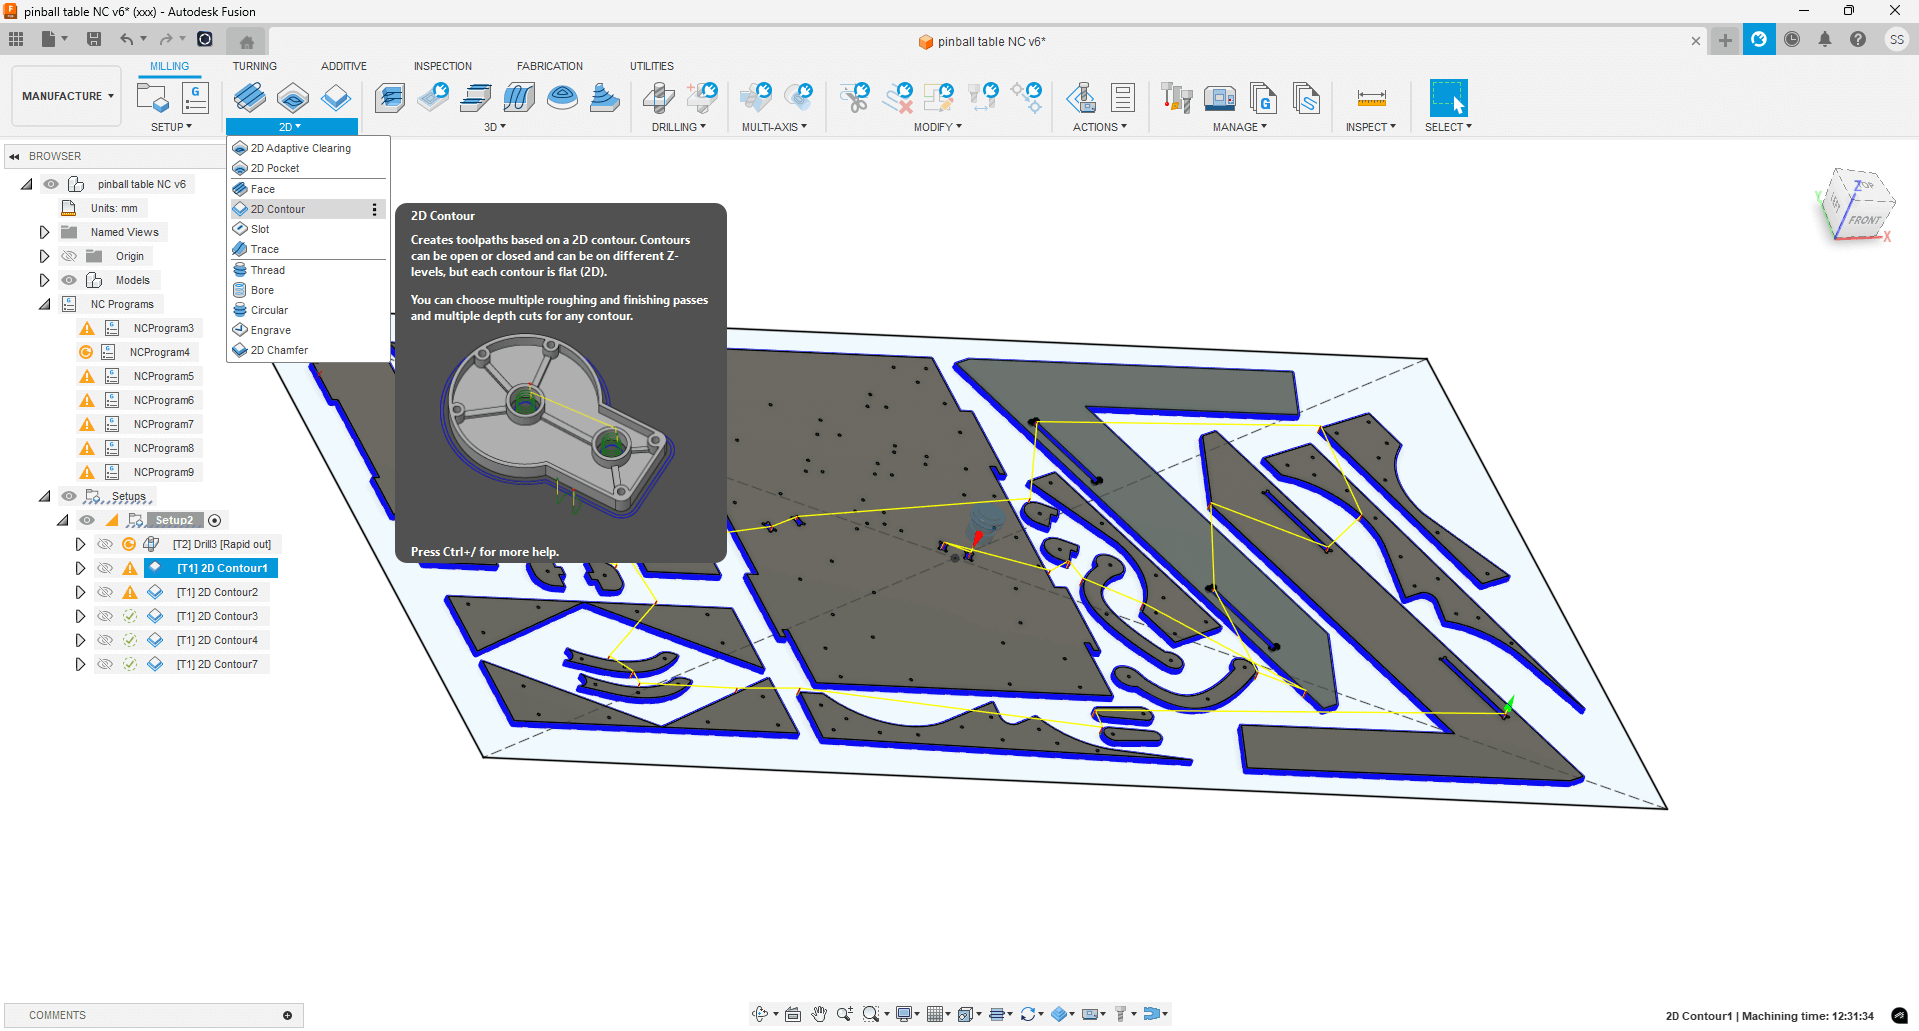Open the Tool Library icon
This screenshot has height=1031, width=1919.
tap(1177, 98)
